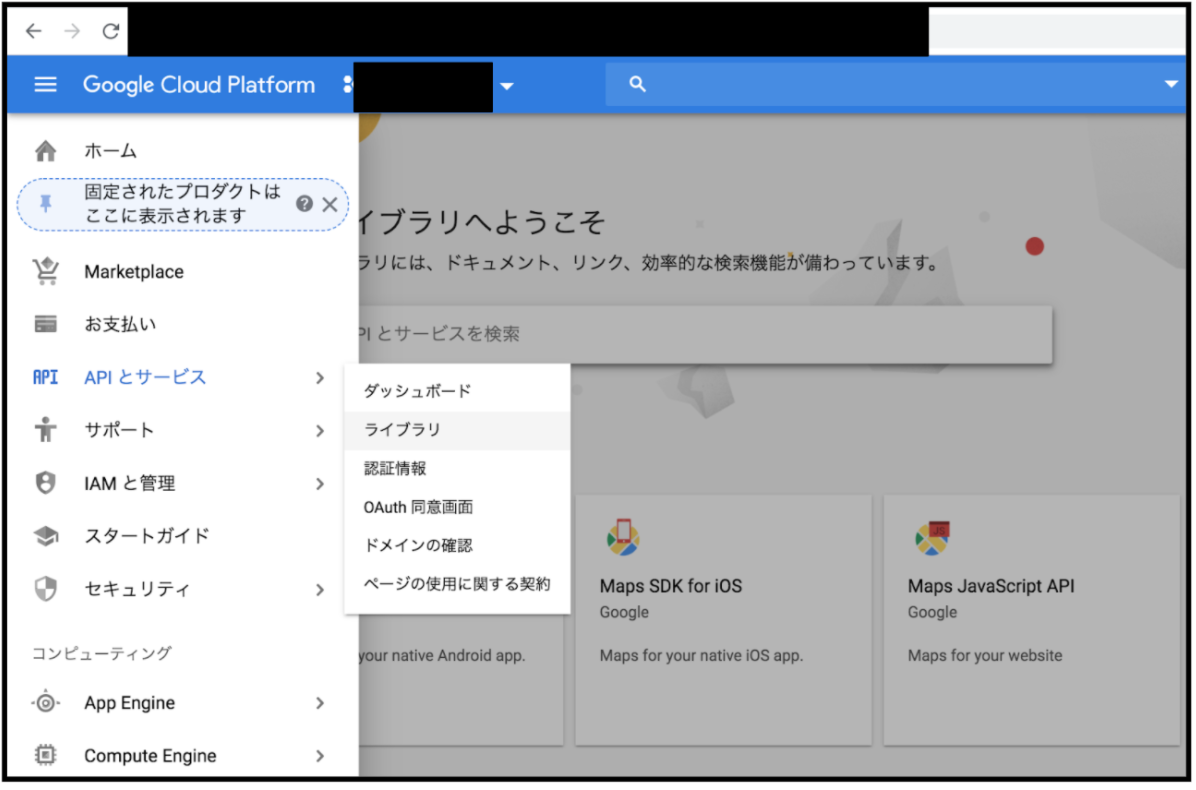Click 'Maps for your native iOS app.' text
This screenshot has width=1196, height=790.
point(702,657)
